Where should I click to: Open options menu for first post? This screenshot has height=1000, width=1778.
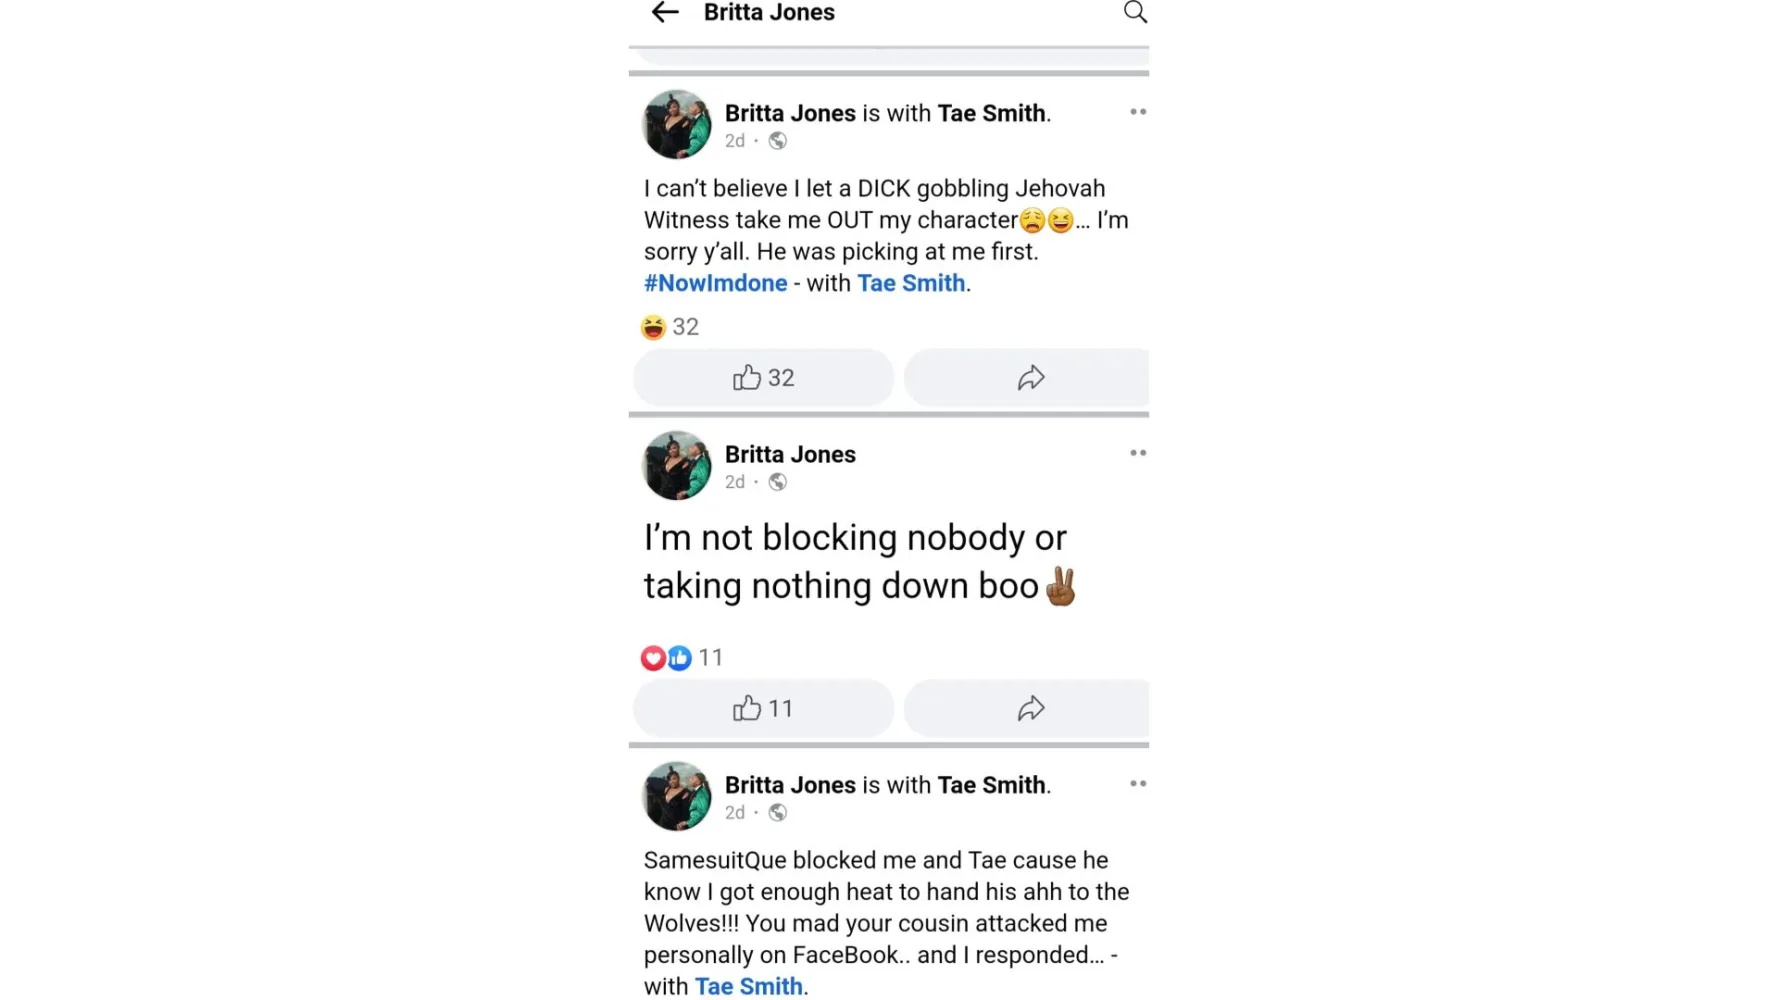1137,112
